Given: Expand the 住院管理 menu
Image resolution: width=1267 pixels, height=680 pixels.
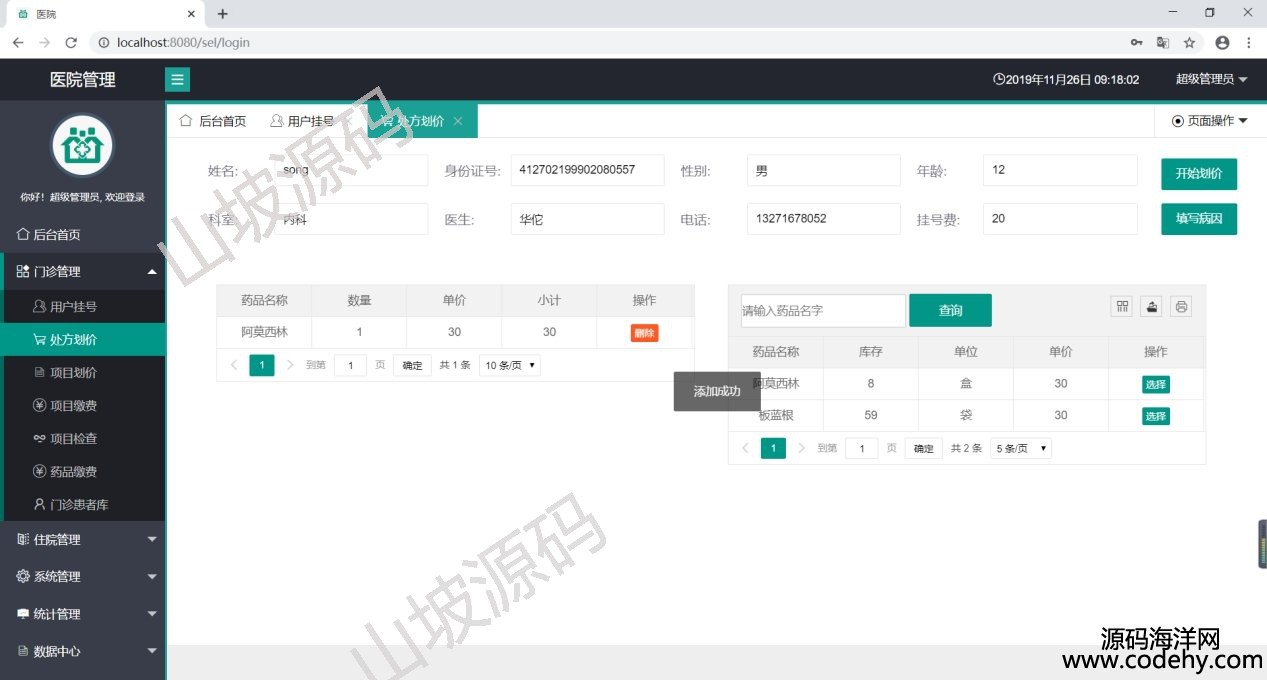Looking at the screenshot, I should 82,540.
